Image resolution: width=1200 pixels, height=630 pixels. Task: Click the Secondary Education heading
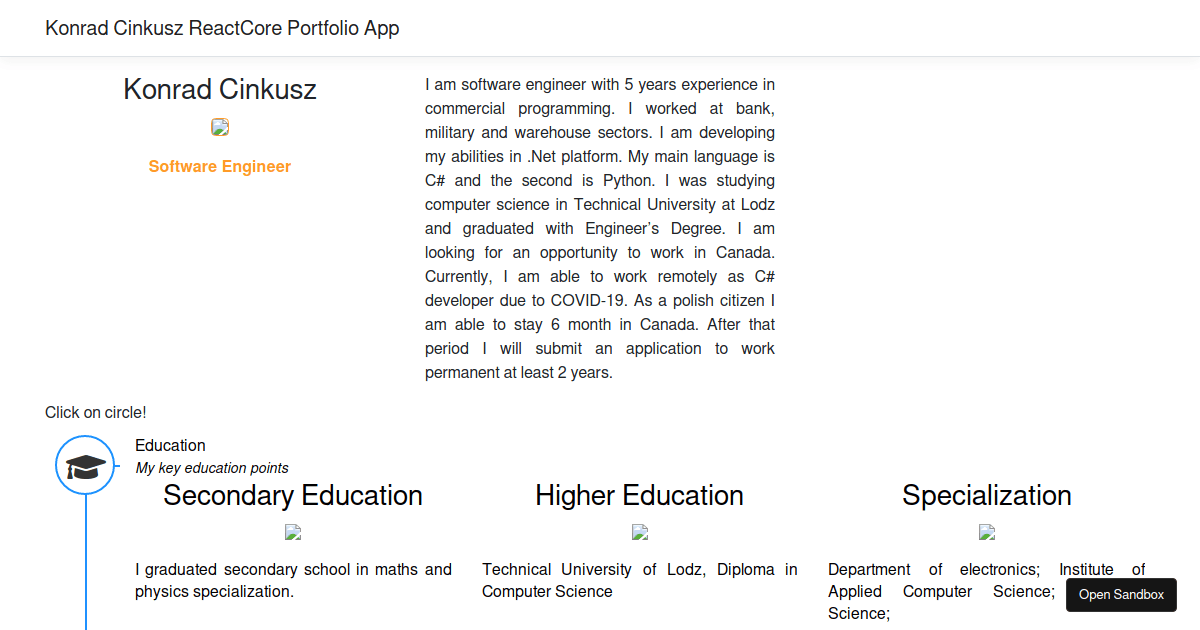click(x=293, y=495)
